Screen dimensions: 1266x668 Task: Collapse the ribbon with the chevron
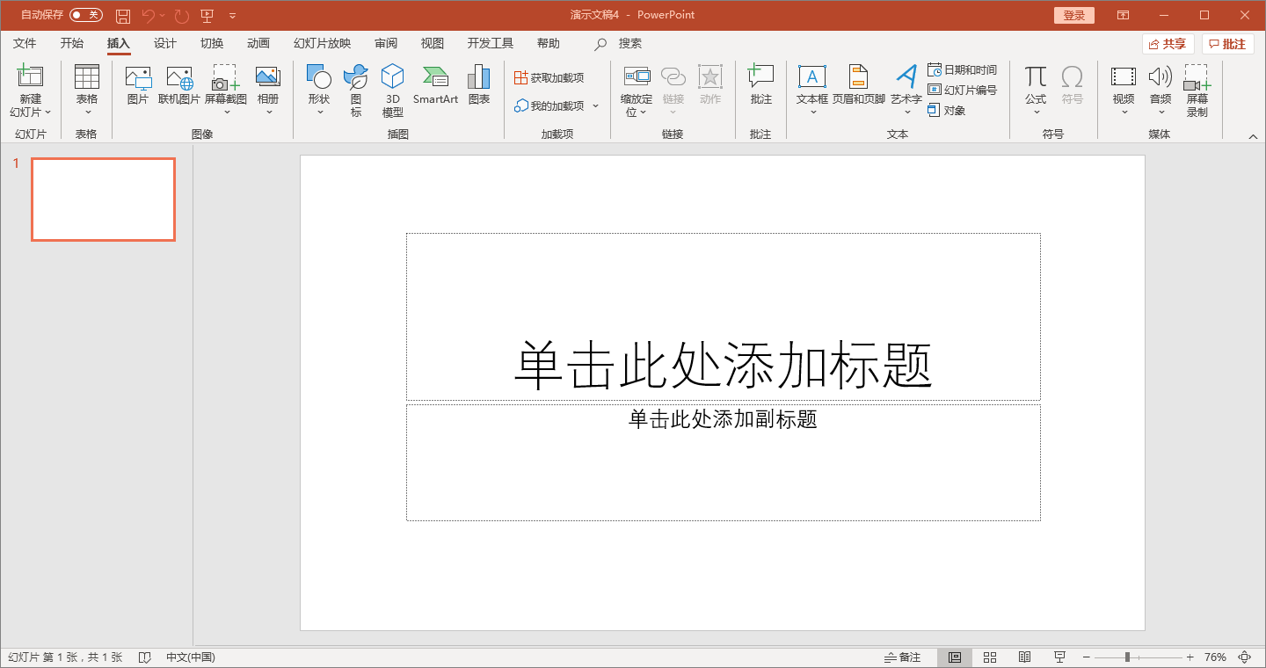click(x=1252, y=135)
